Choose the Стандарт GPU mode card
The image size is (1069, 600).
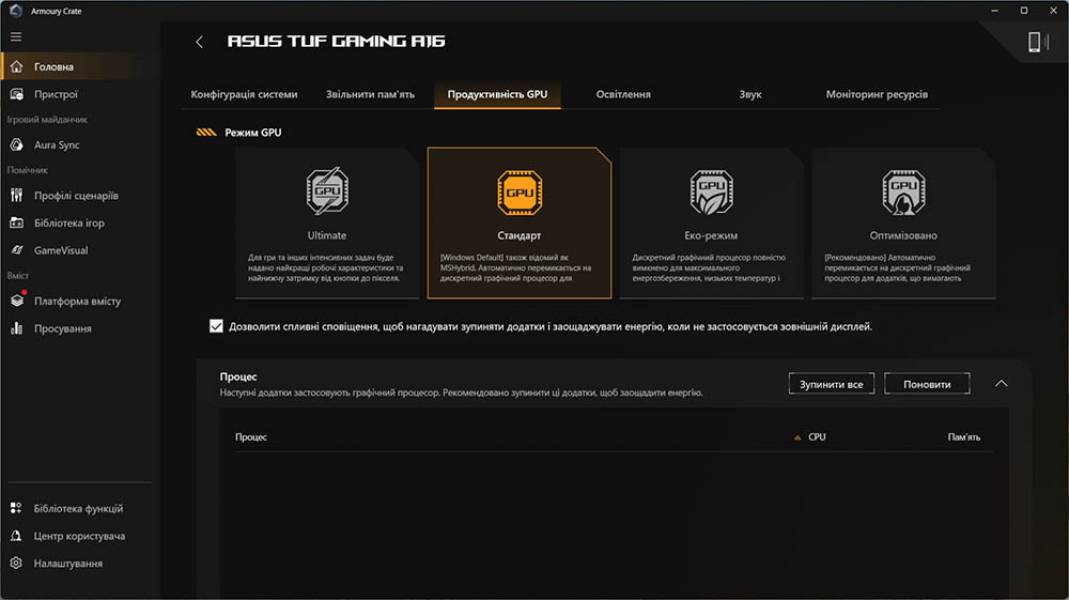coord(519,223)
